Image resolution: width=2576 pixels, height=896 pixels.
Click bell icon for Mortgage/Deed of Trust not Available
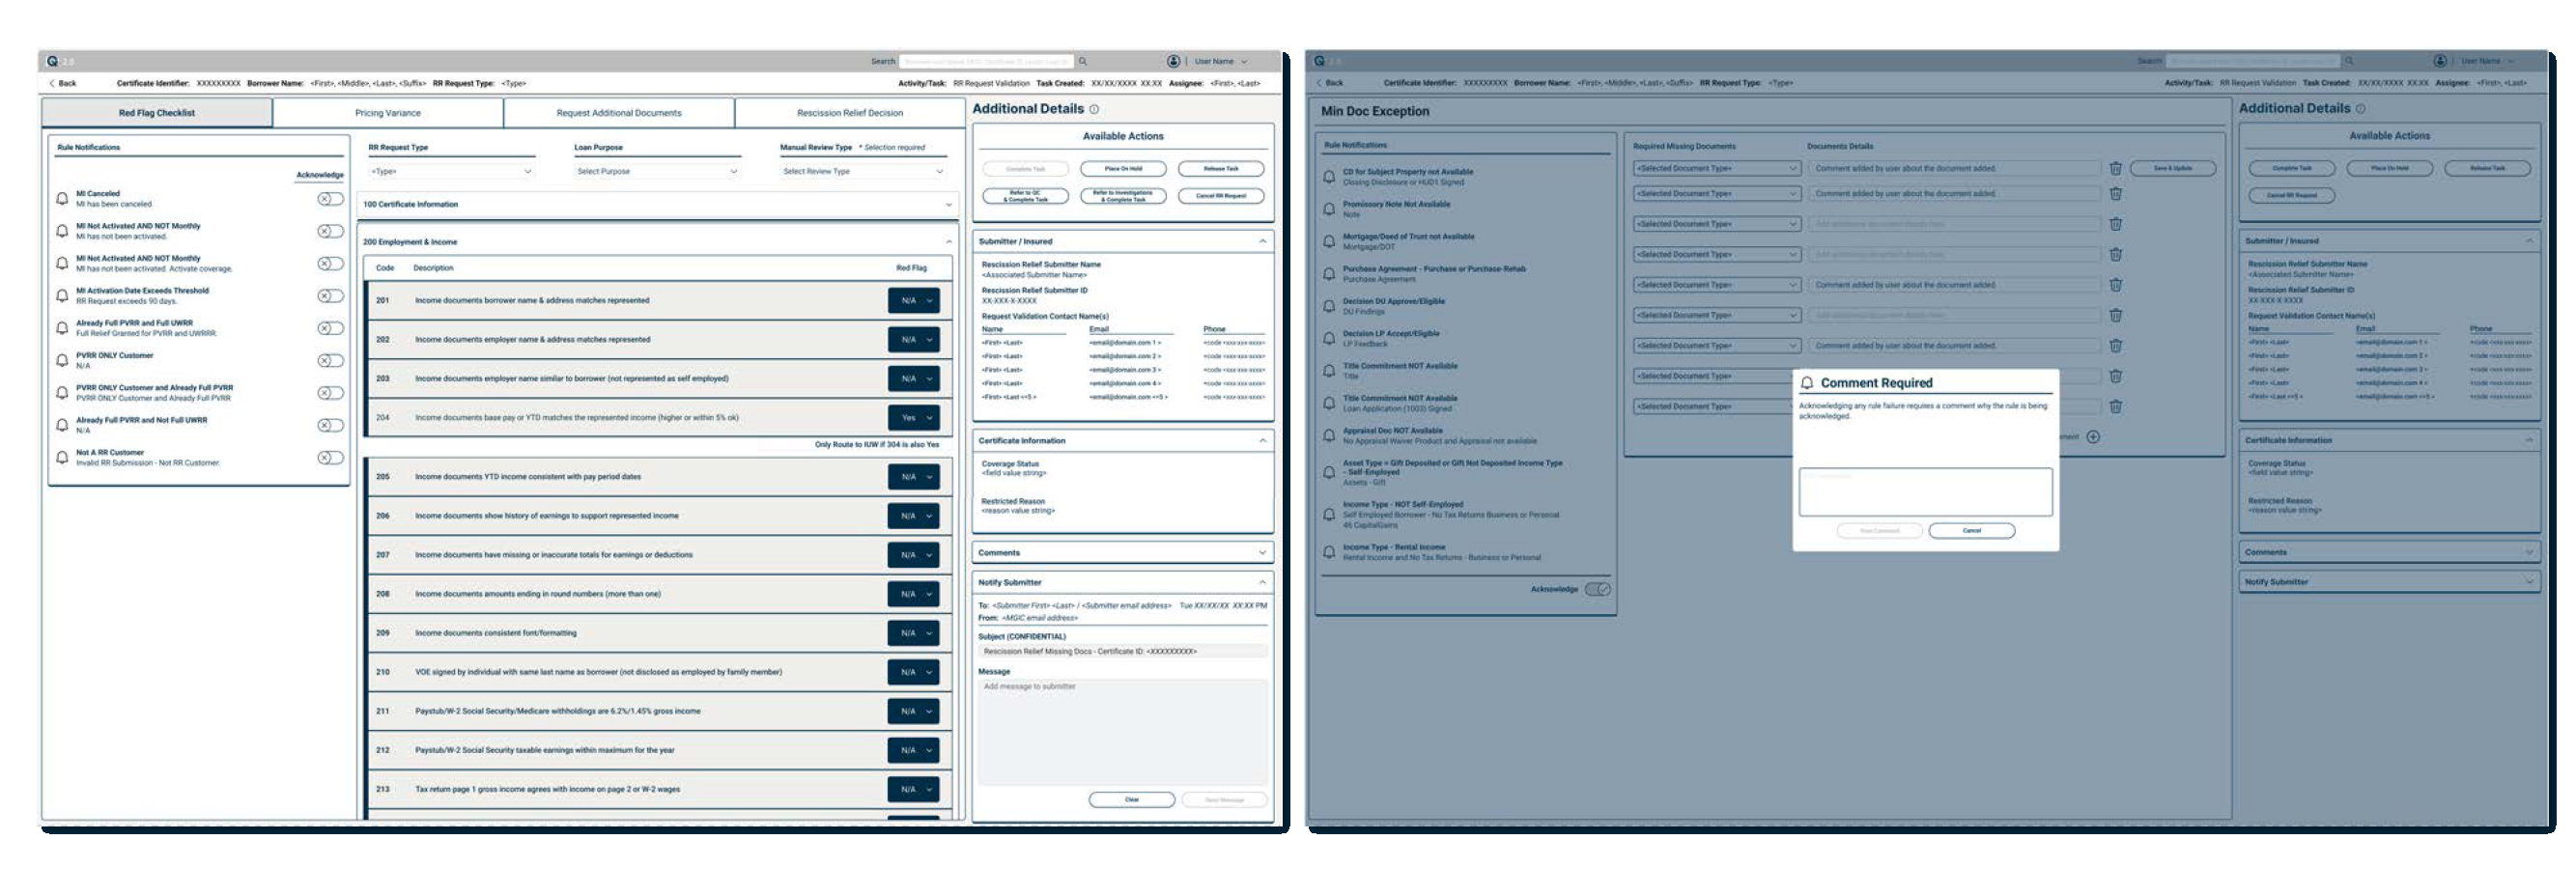point(1329,242)
